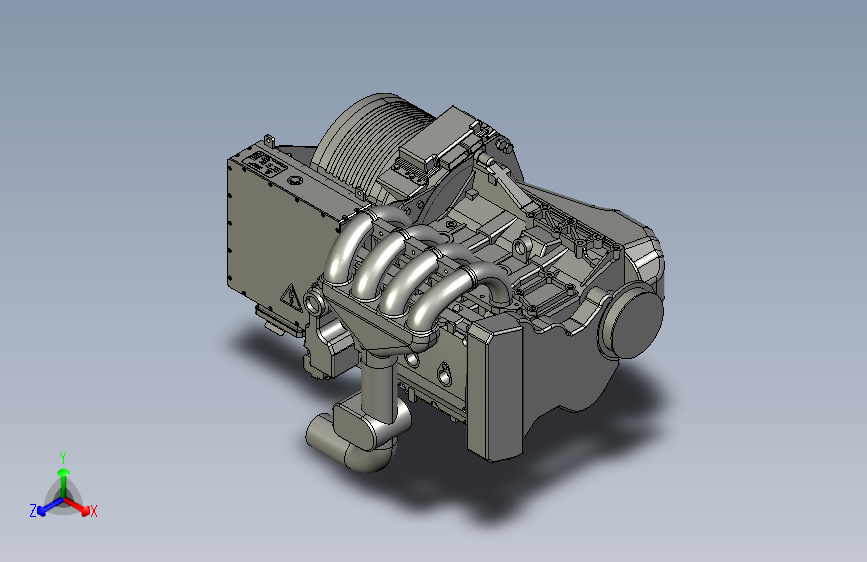Click the high-voltage warning triangle on the box
This screenshot has height=562, width=867.
pyautogui.click(x=290, y=299)
